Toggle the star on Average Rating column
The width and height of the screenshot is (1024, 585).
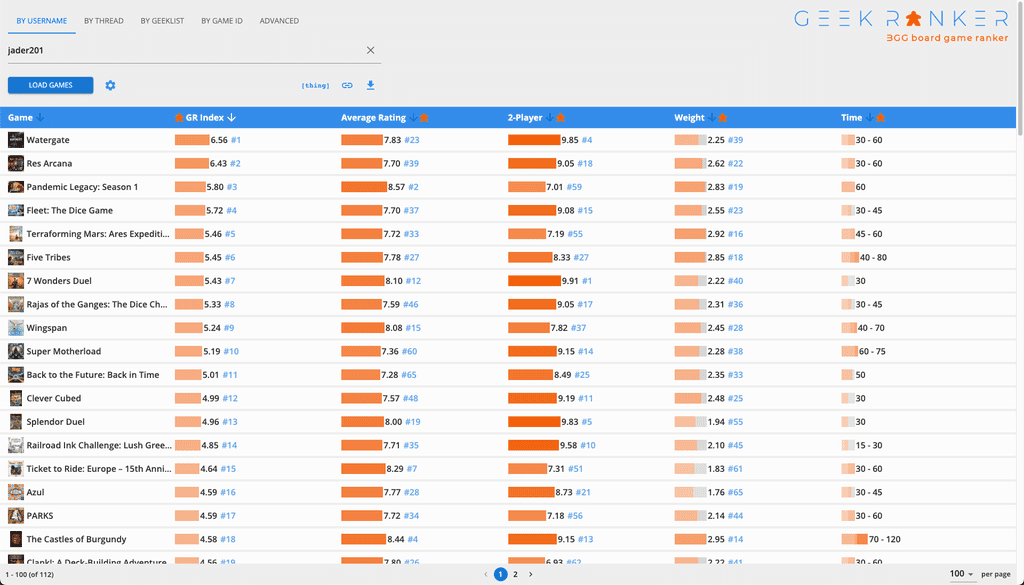click(424, 118)
